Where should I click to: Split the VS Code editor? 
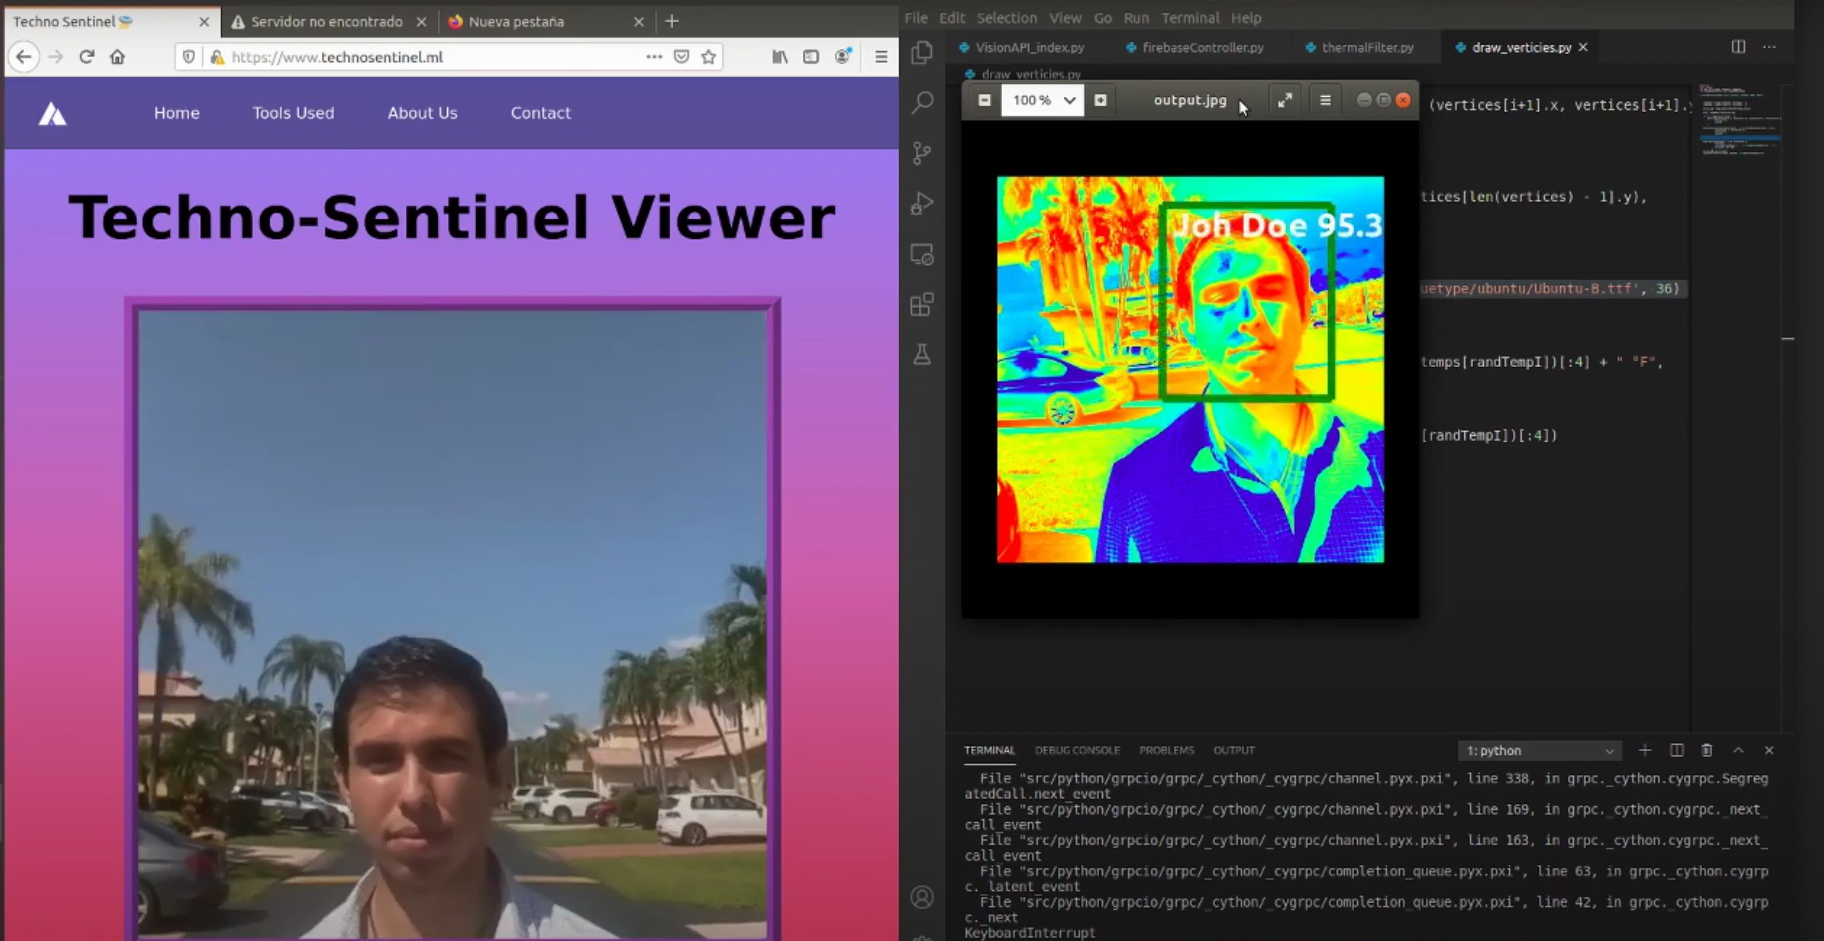coord(1739,47)
